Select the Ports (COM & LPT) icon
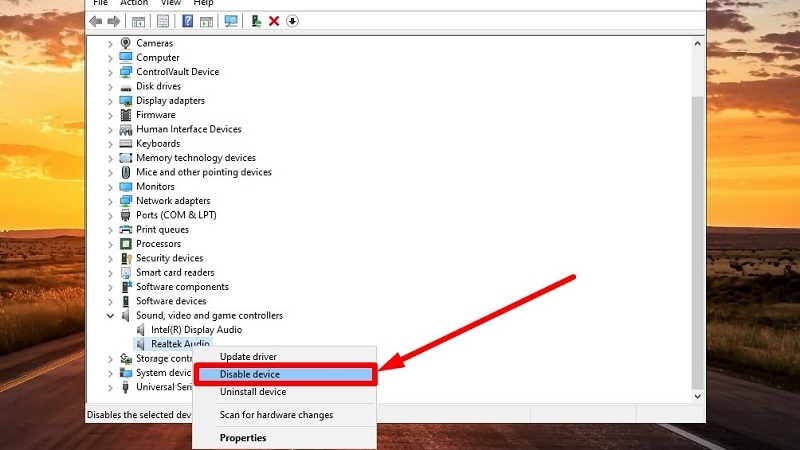 tap(126, 215)
